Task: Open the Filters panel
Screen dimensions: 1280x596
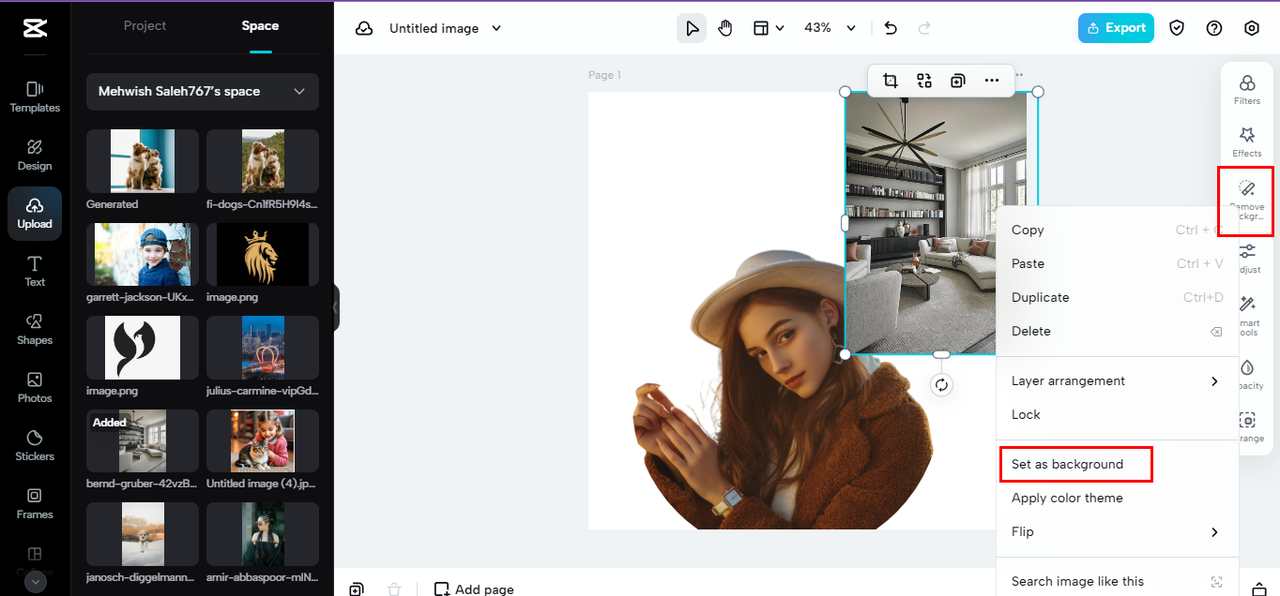Action: [1247, 88]
